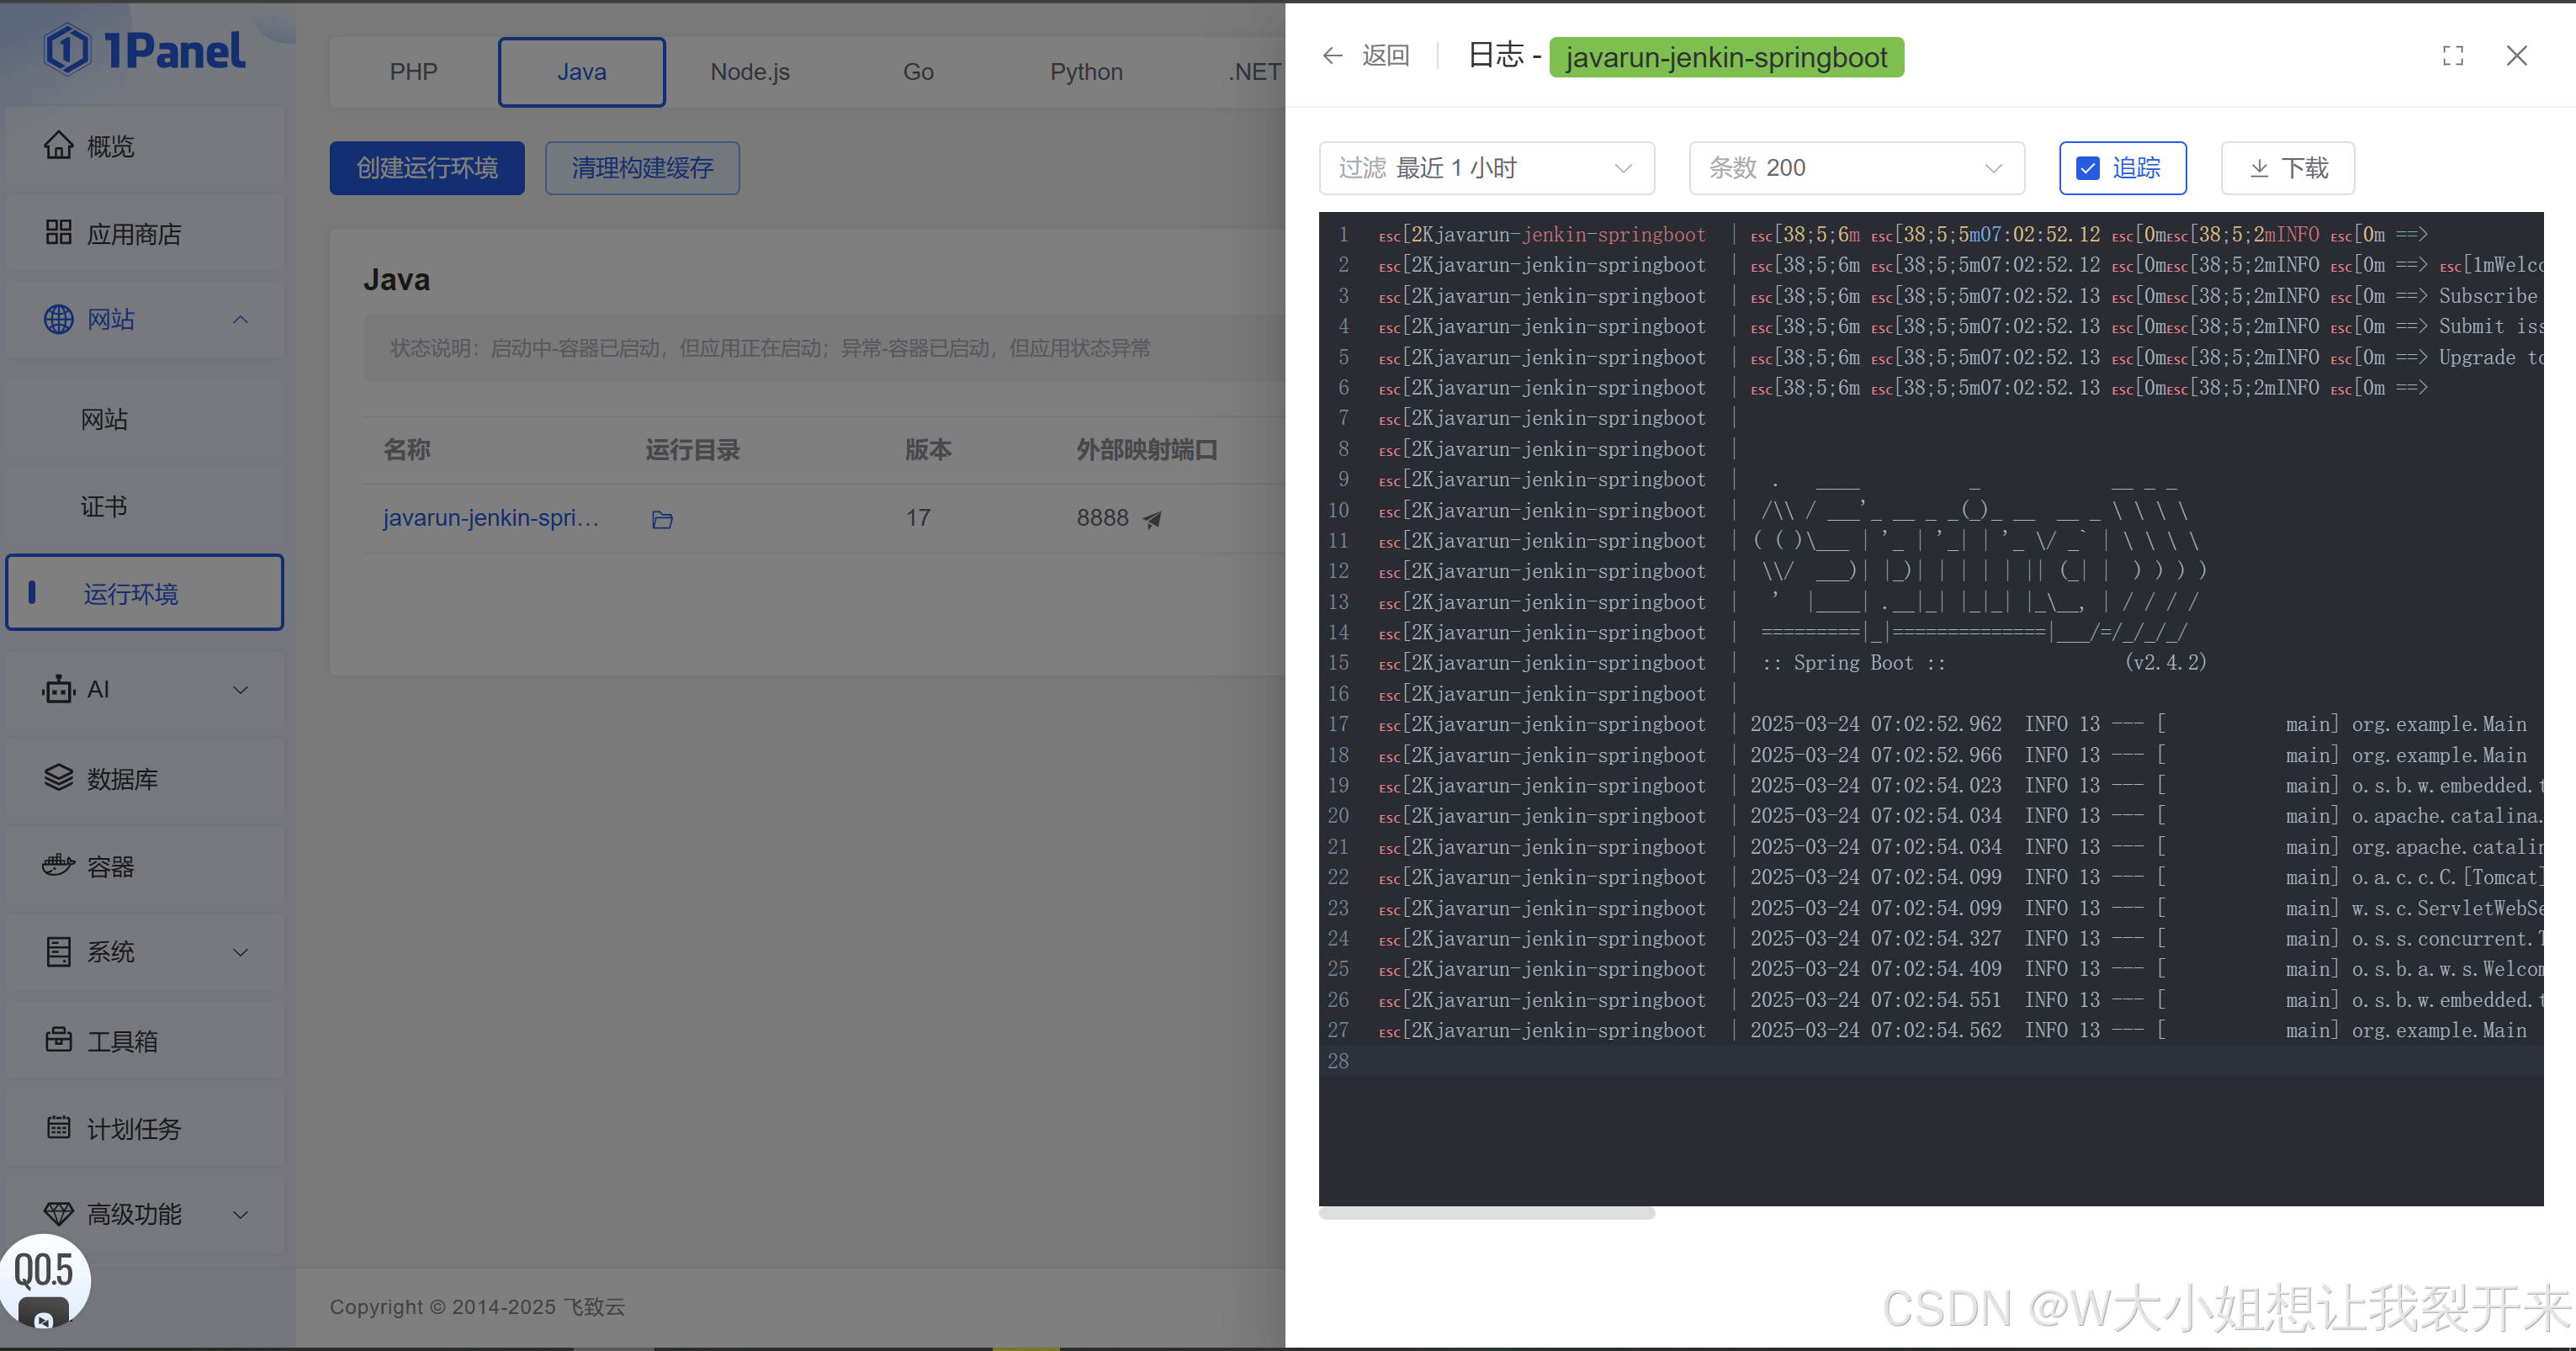Switch to the Go tab

(918, 72)
